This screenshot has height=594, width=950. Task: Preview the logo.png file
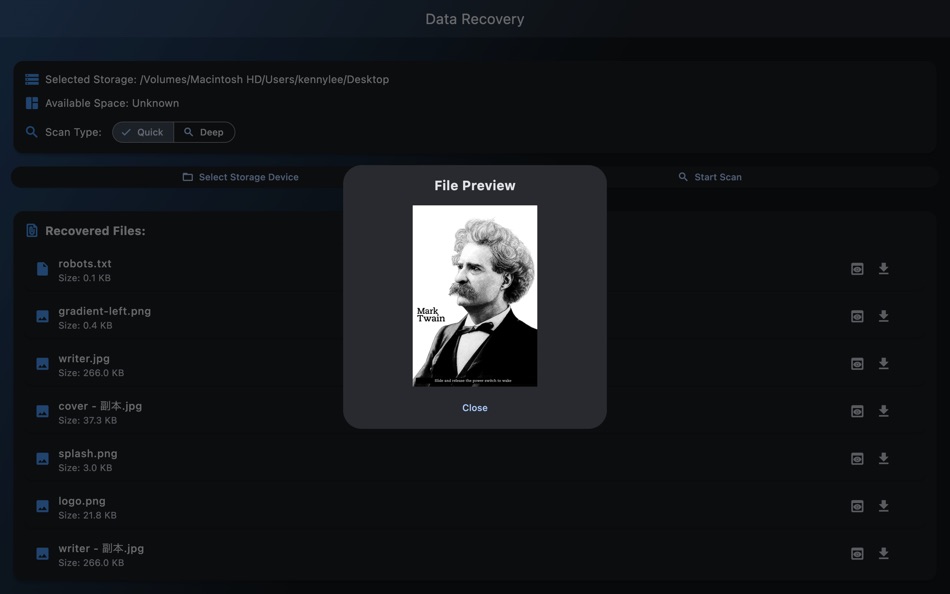tap(857, 506)
